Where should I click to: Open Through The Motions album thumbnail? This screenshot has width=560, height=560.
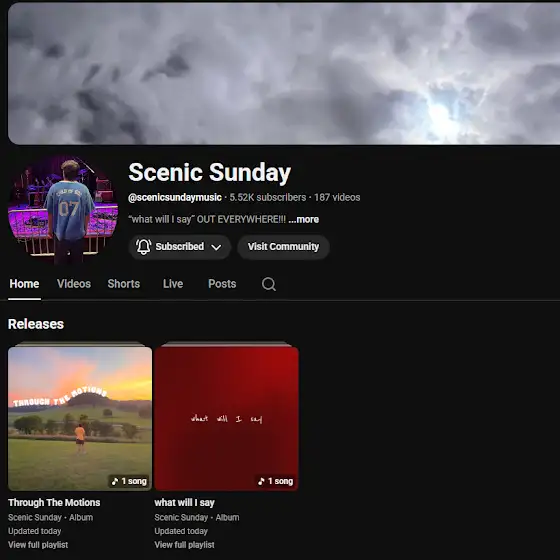point(80,419)
